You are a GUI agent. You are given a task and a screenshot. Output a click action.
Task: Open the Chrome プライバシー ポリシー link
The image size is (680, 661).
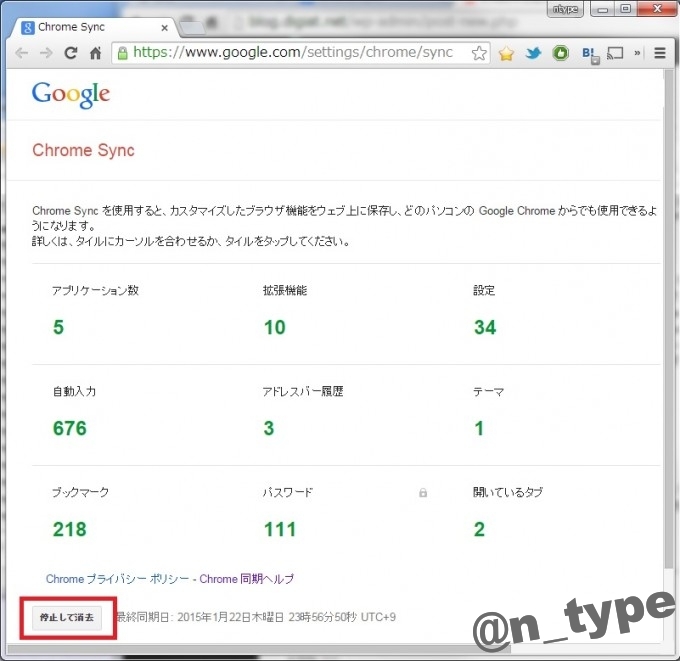(118, 579)
